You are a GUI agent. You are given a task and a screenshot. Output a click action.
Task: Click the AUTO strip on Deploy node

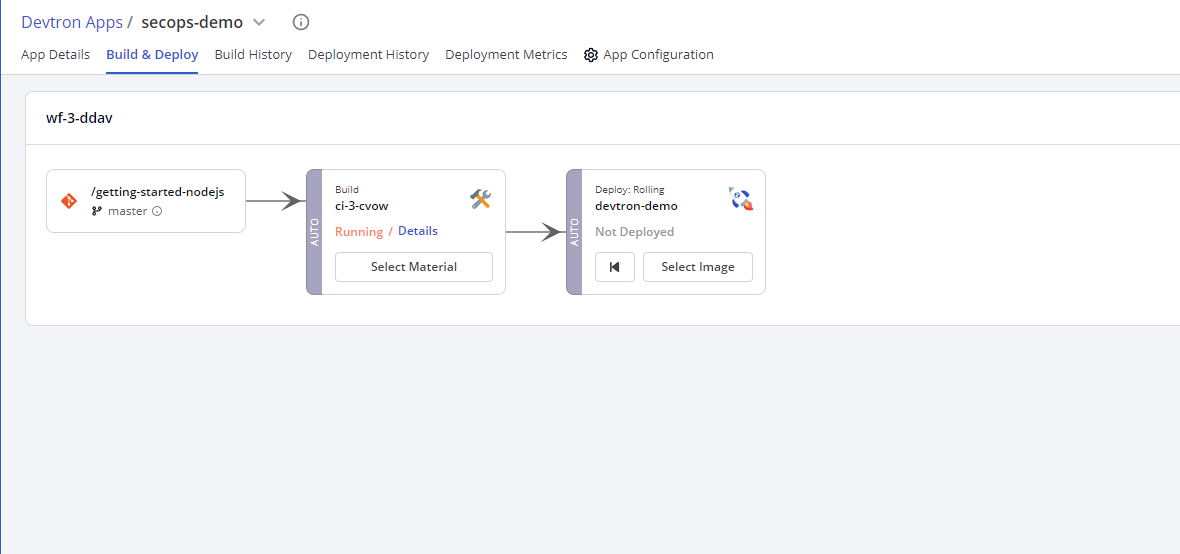[x=575, y=232]
